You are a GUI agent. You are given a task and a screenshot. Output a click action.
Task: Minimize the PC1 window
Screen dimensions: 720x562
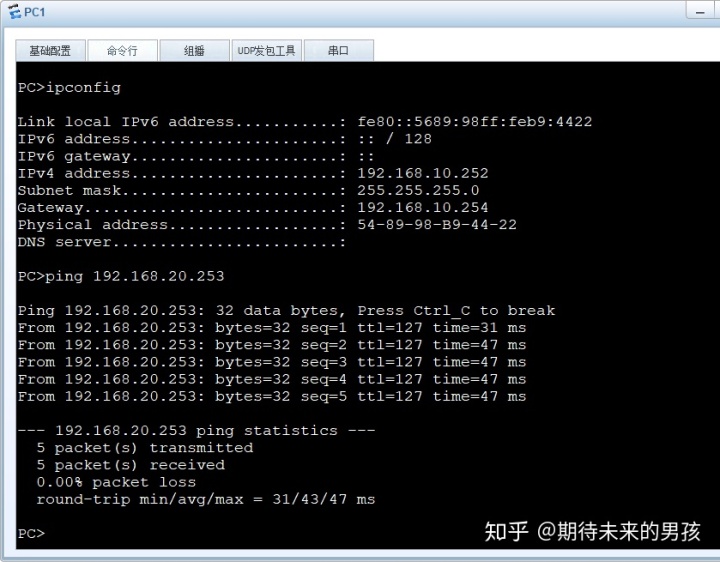[700, 12]
